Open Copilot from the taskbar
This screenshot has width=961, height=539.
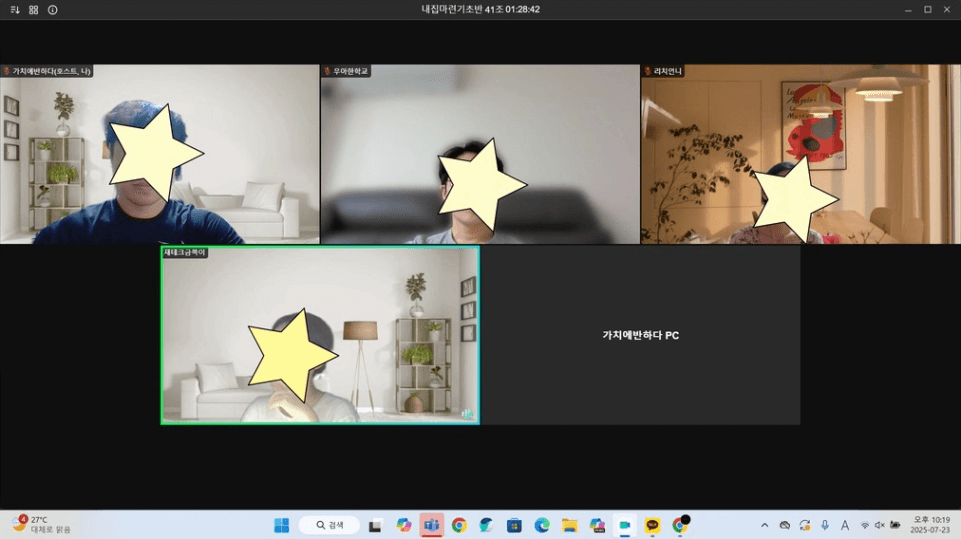(x=403, y=525)
